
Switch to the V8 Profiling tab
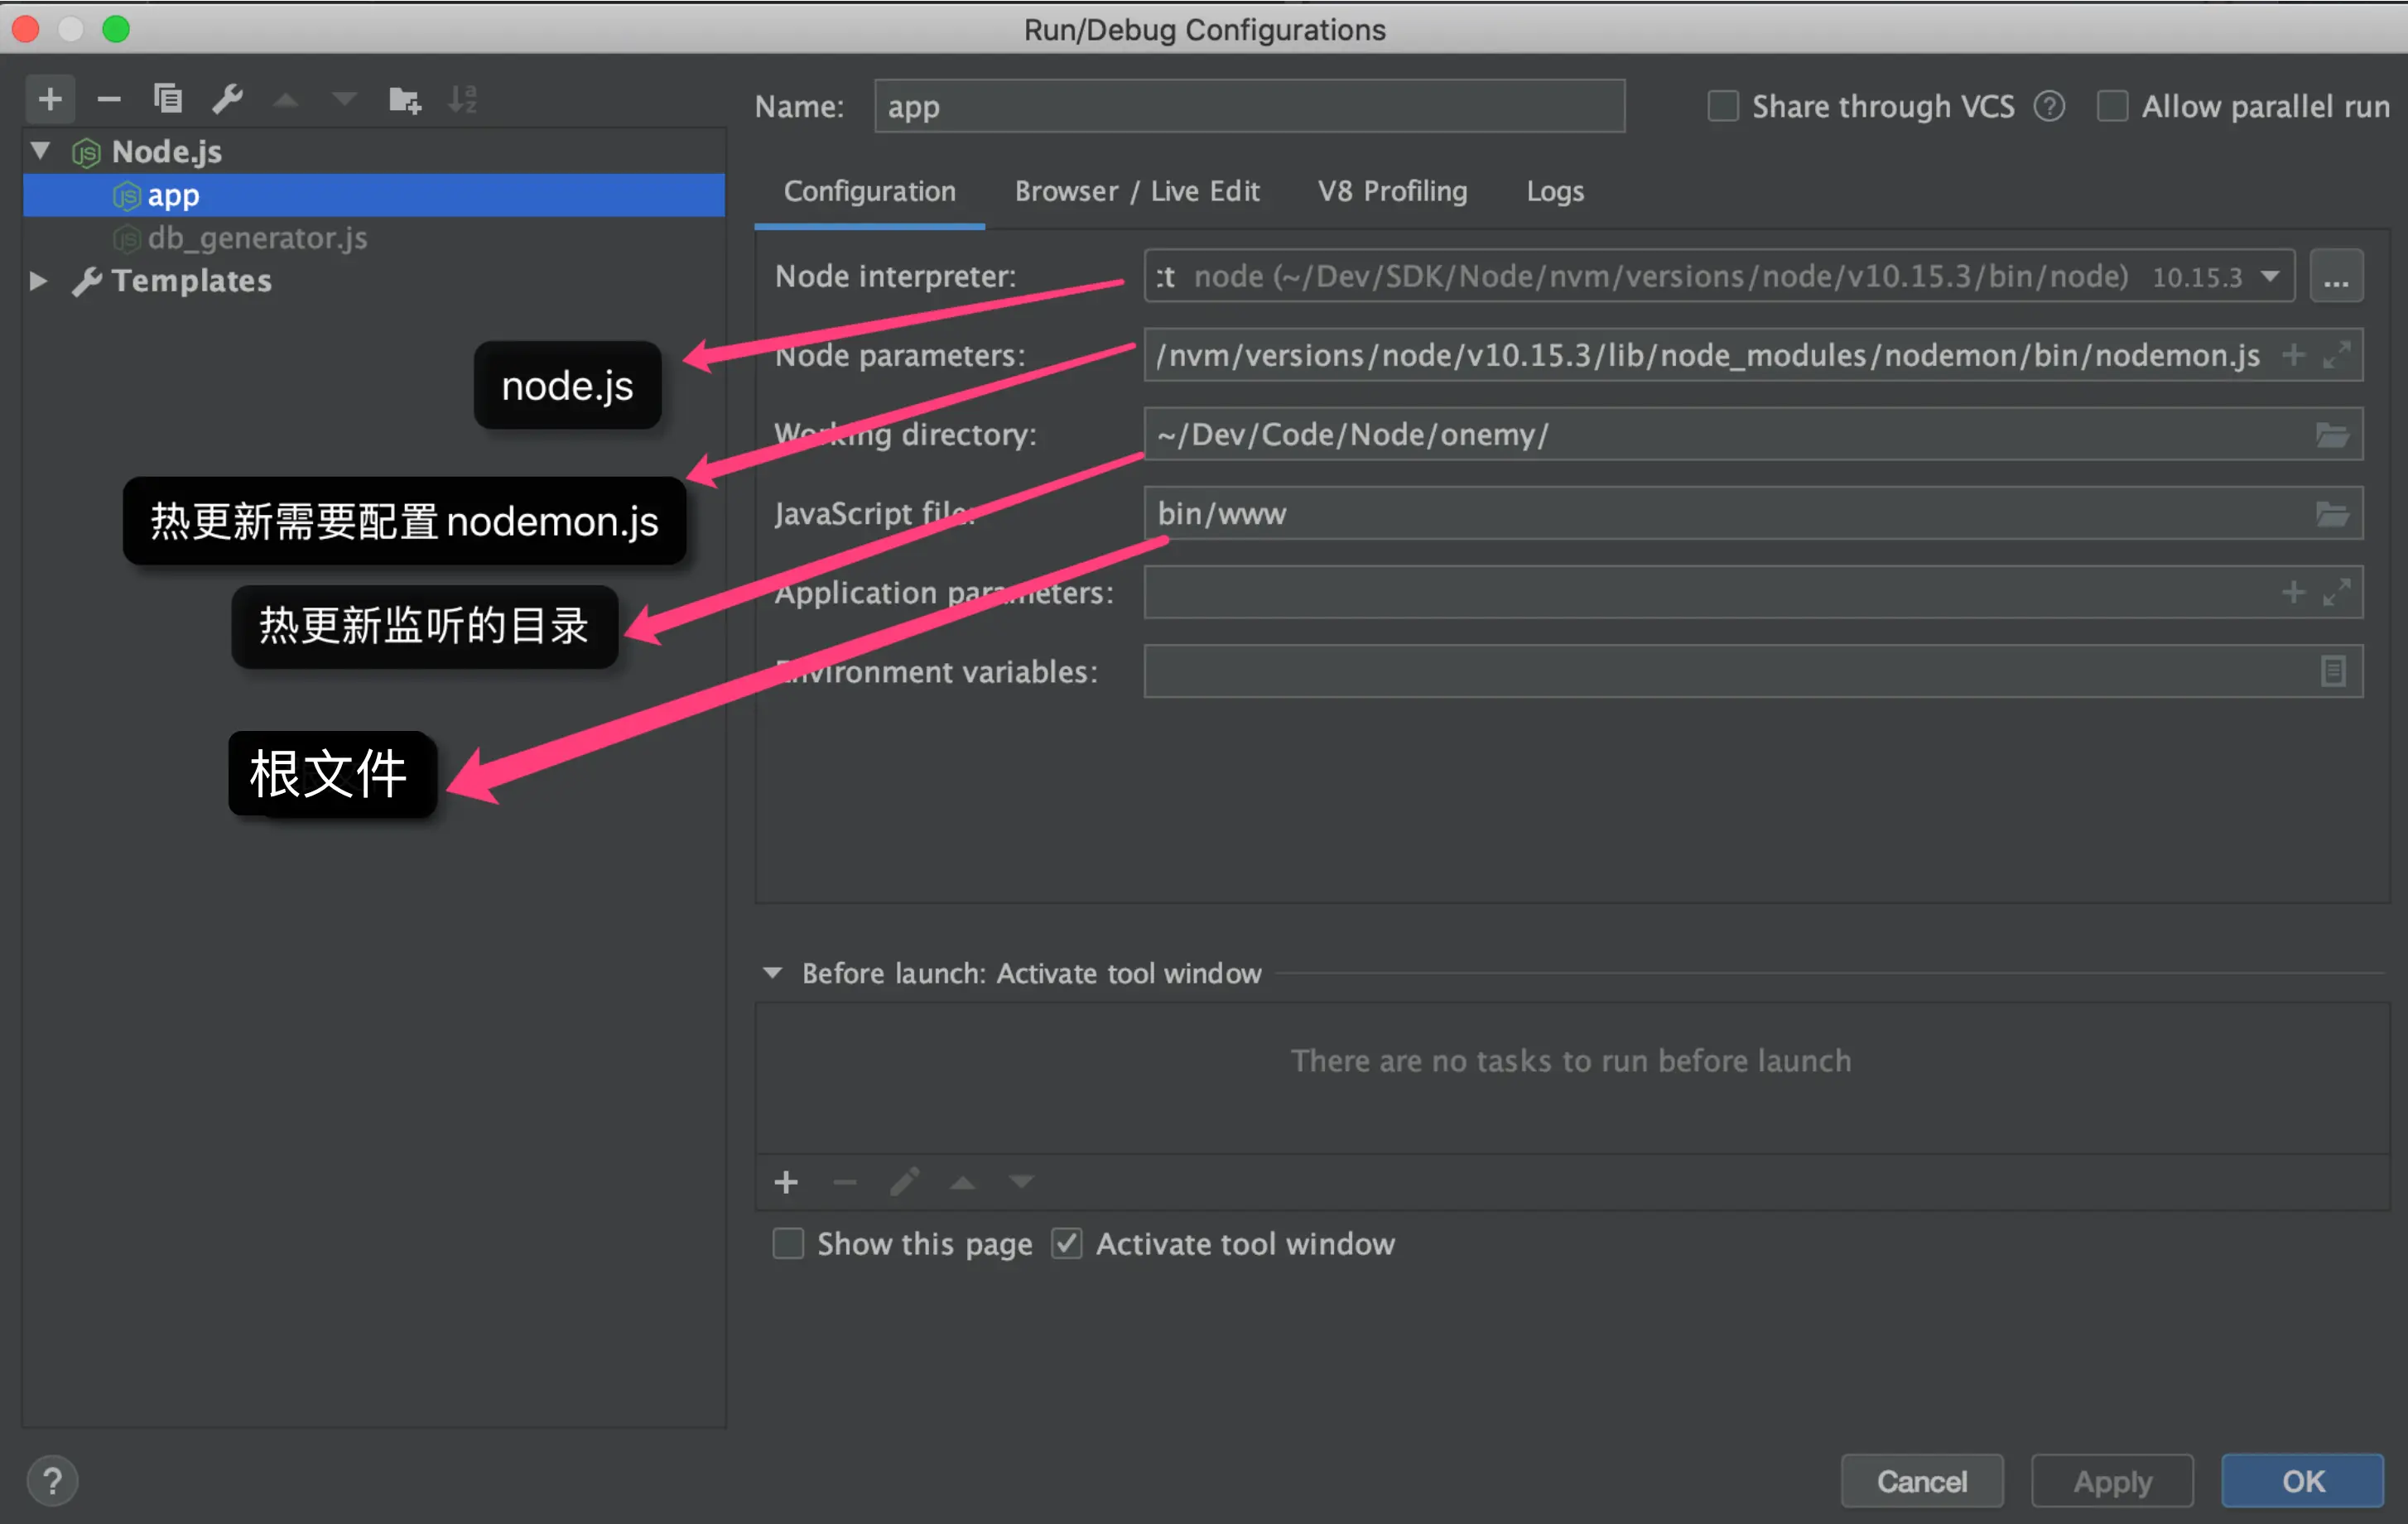point(1392,191)
